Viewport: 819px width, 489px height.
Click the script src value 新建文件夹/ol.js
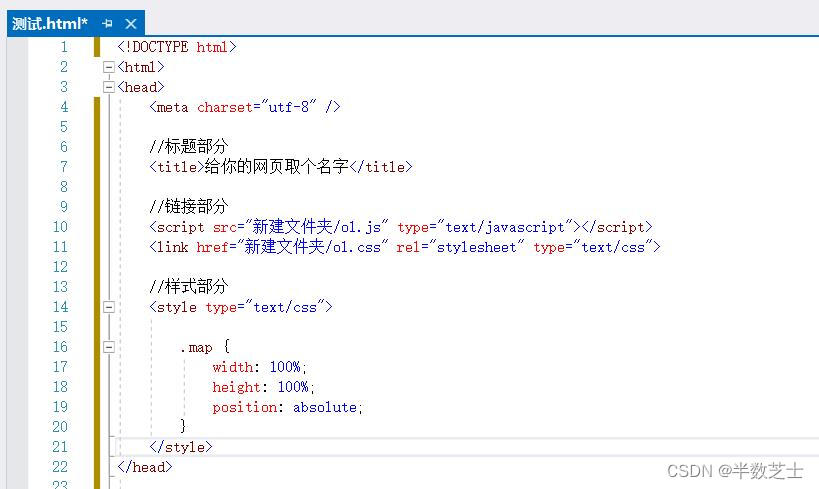click(x=317, y=227)
